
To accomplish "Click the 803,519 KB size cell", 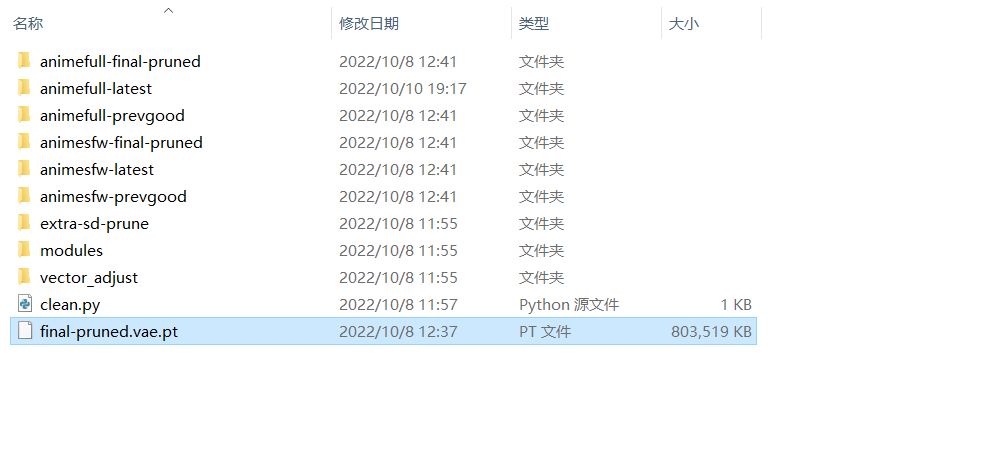I will tap(711, 331).
